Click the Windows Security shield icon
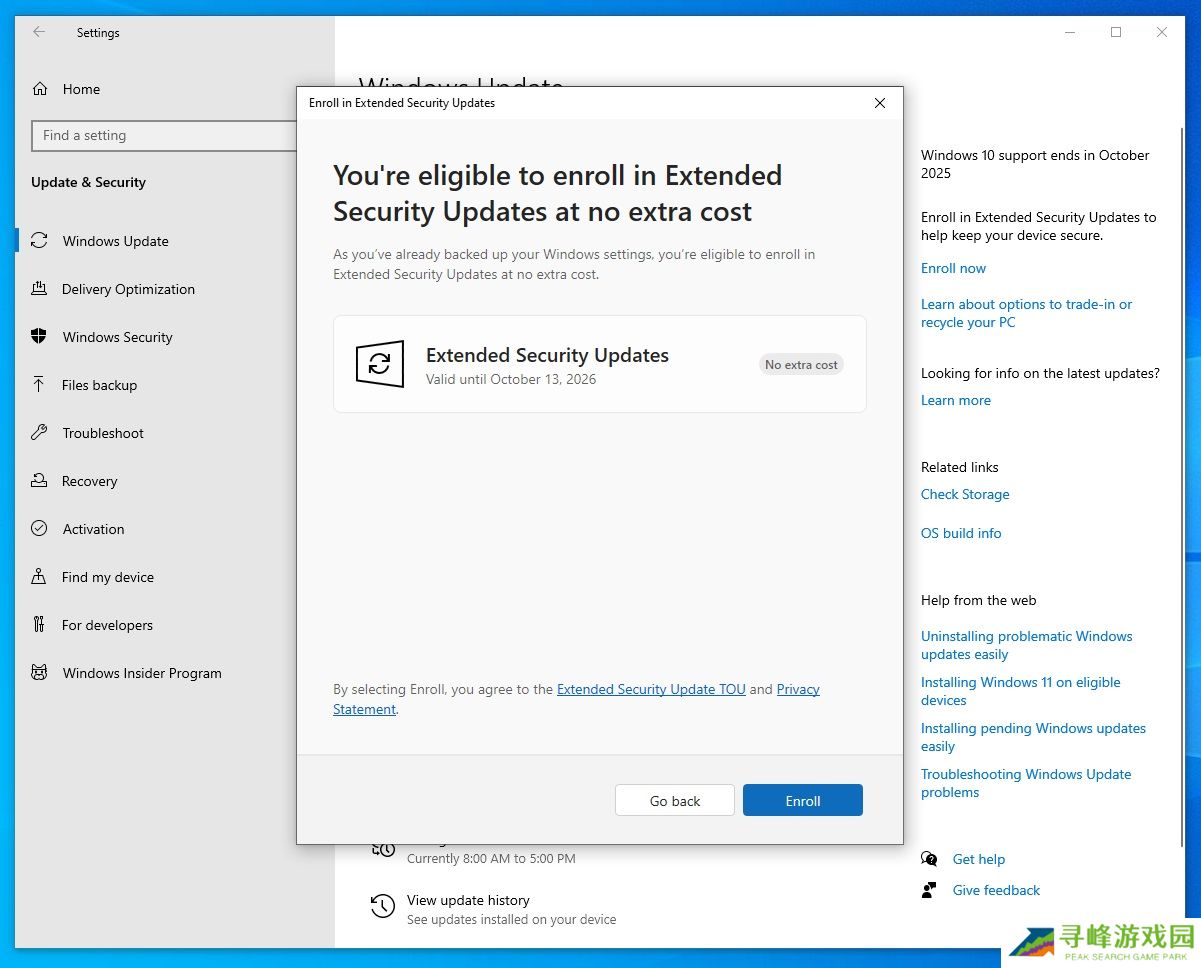This screenshot has height=968, width=1201. point(39,337)
